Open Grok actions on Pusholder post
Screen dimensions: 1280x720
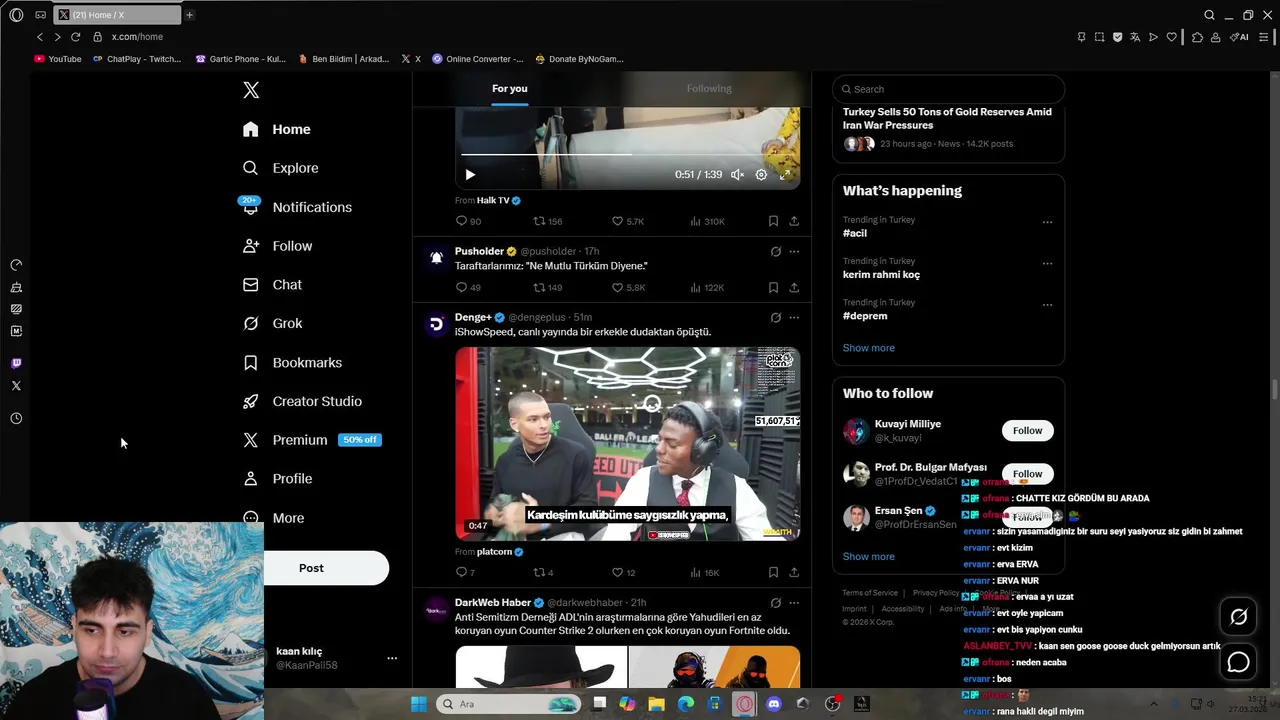point(775,252)
